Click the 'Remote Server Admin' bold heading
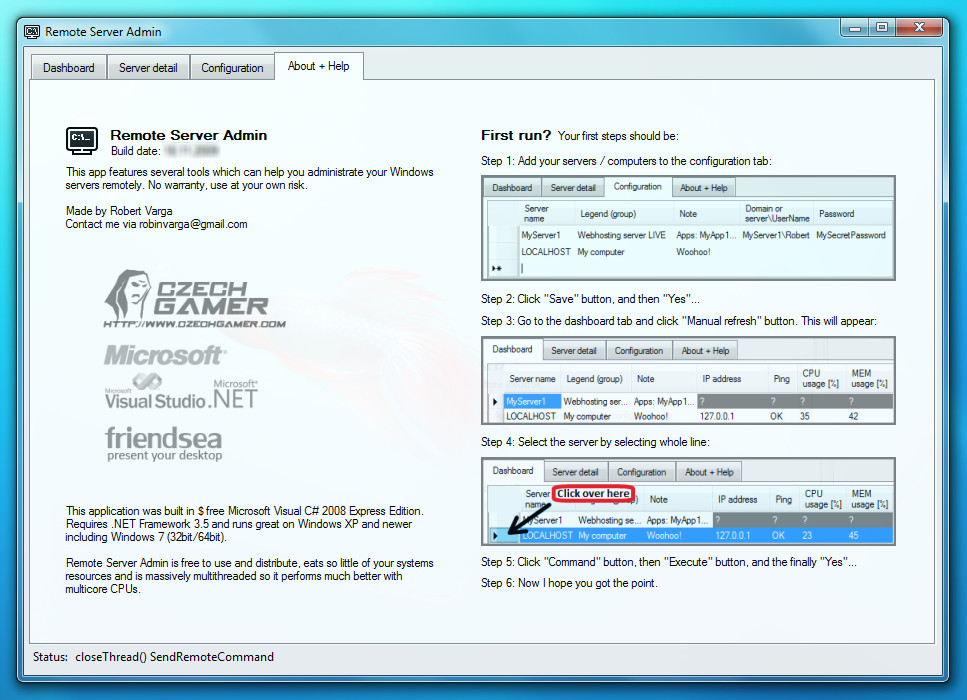The width and height of the screenshot is (967, 700). coord(189,135)
